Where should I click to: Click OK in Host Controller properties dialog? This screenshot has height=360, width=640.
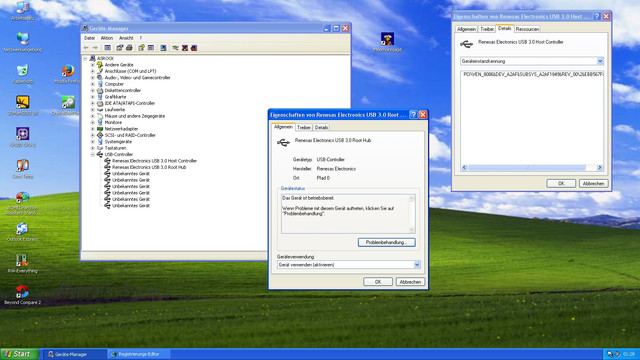561,184
